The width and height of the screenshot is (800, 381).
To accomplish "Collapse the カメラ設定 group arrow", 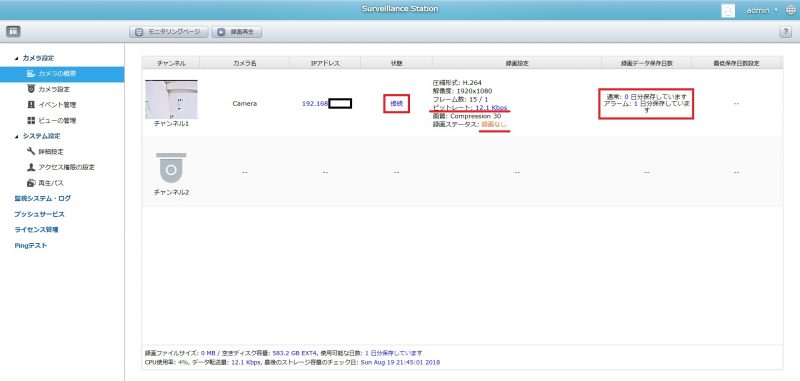I will click(16, 58).
